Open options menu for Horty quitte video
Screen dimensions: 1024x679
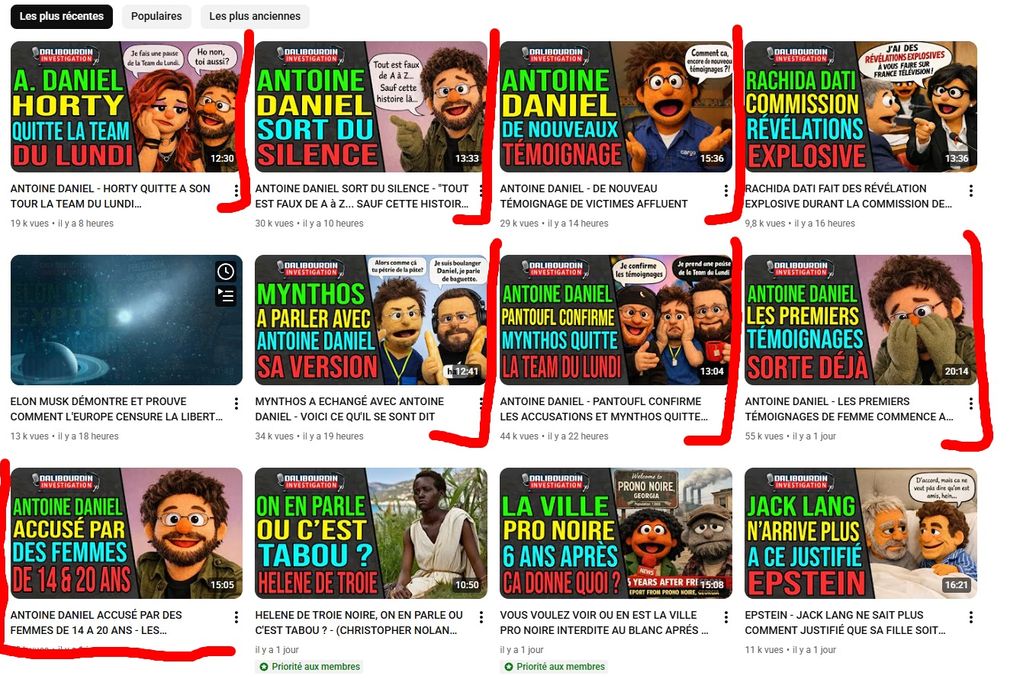click(236, 190)
